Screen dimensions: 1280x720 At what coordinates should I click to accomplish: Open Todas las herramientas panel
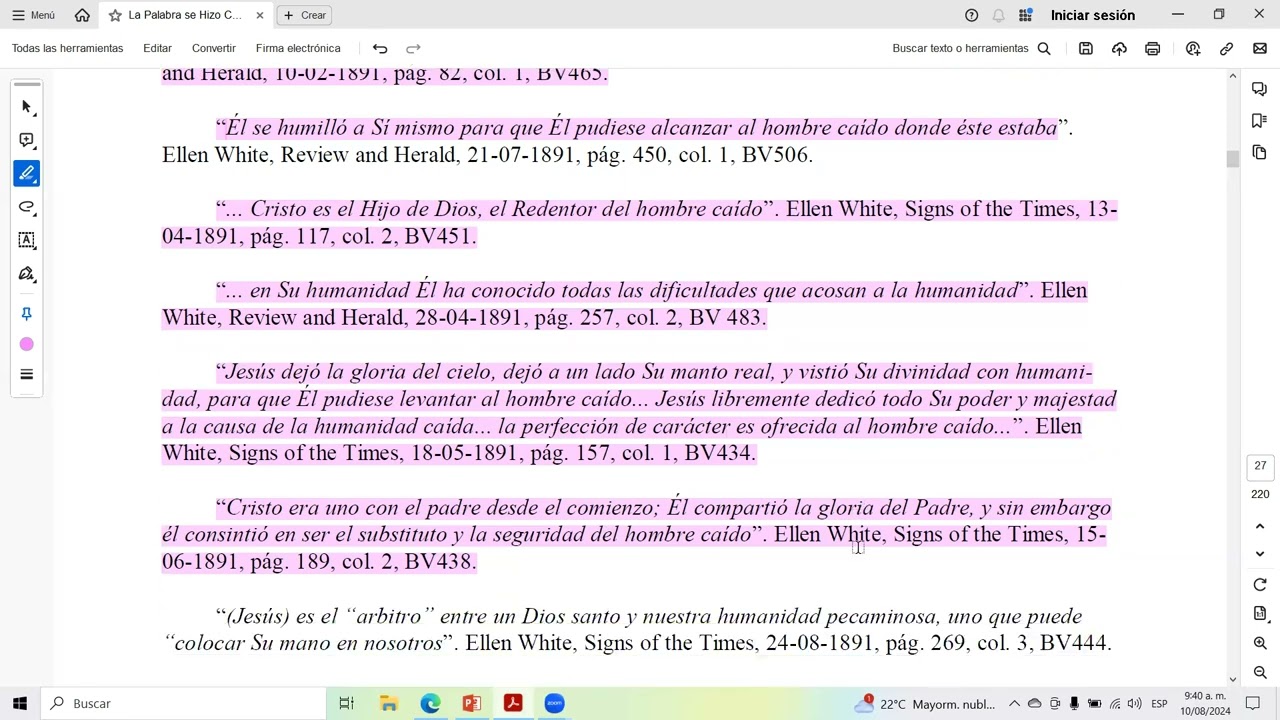(x=67, y=48)
